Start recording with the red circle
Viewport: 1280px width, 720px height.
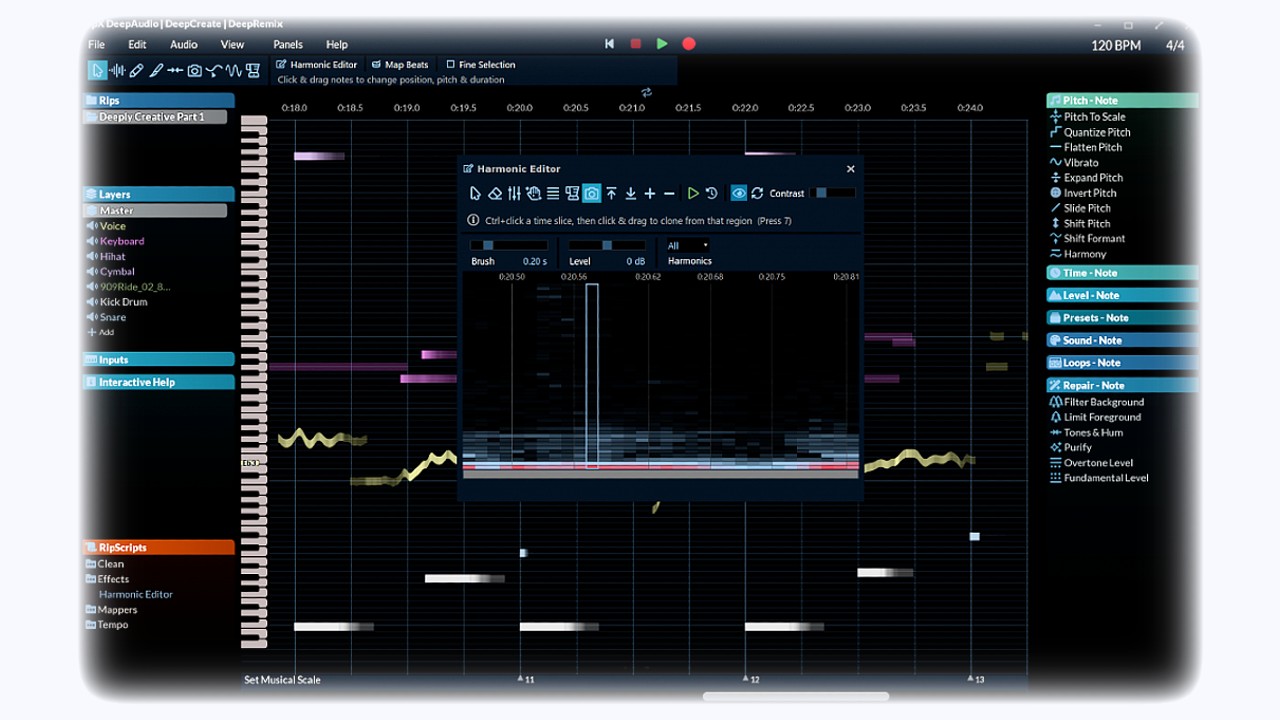click(x=688, y=44)
